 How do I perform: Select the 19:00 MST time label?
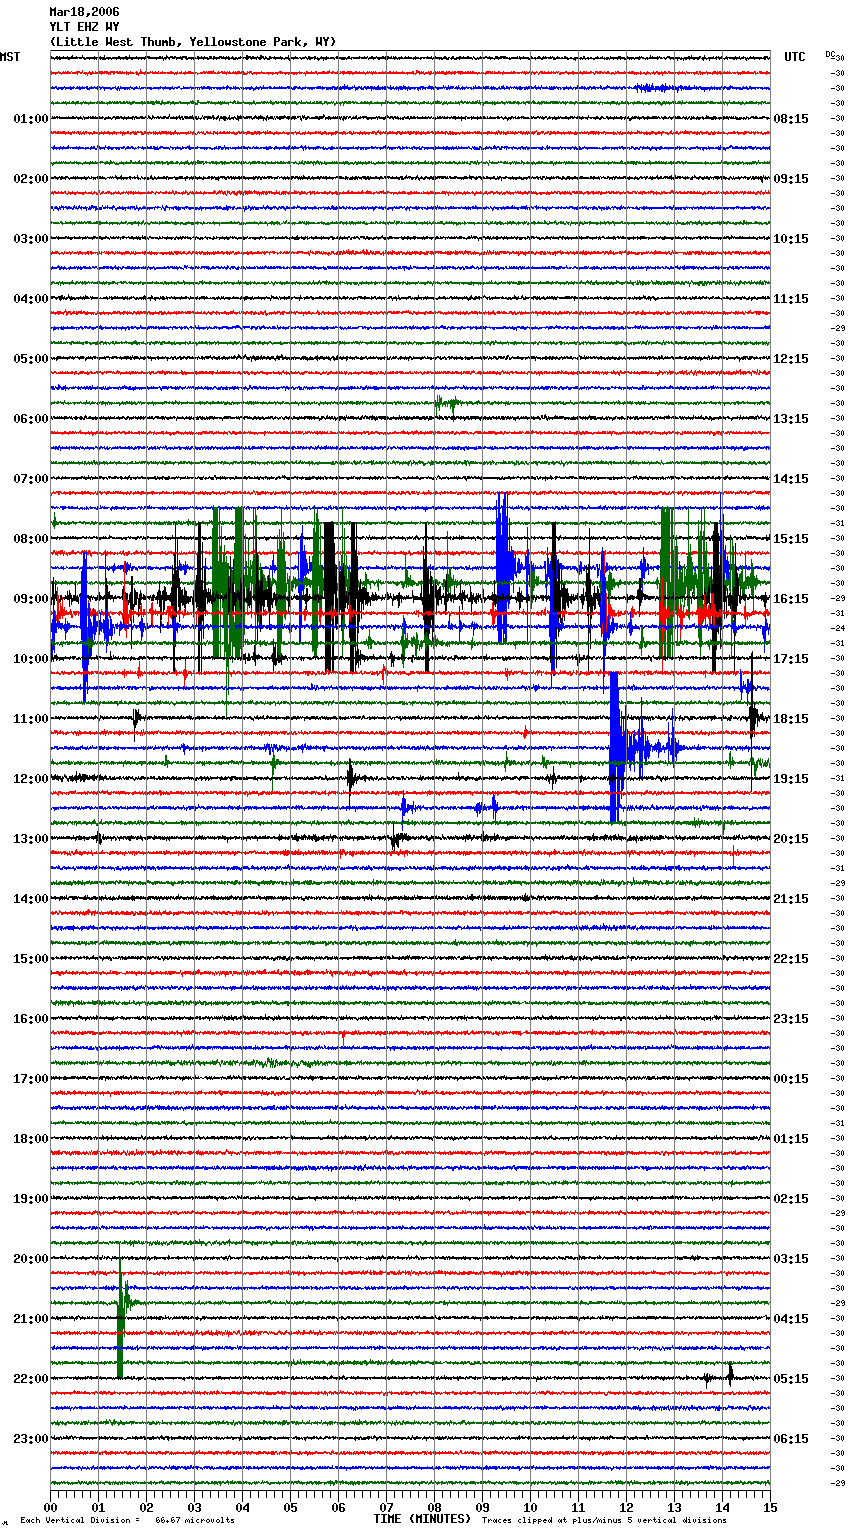[x=31, y=1199]
